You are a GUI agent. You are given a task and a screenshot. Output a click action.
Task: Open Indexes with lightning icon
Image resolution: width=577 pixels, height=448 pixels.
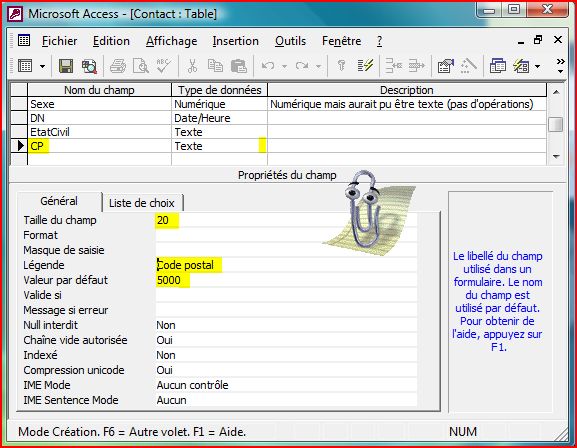click(365, 66)
